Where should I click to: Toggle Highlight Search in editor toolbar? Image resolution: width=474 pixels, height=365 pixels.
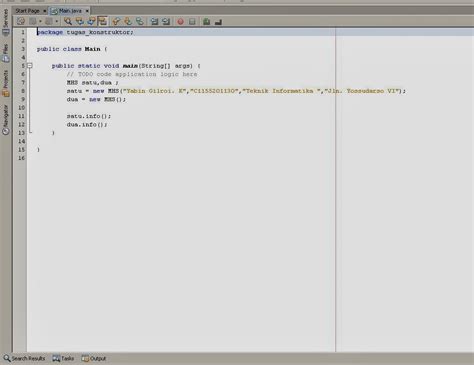tap(103, 22)
